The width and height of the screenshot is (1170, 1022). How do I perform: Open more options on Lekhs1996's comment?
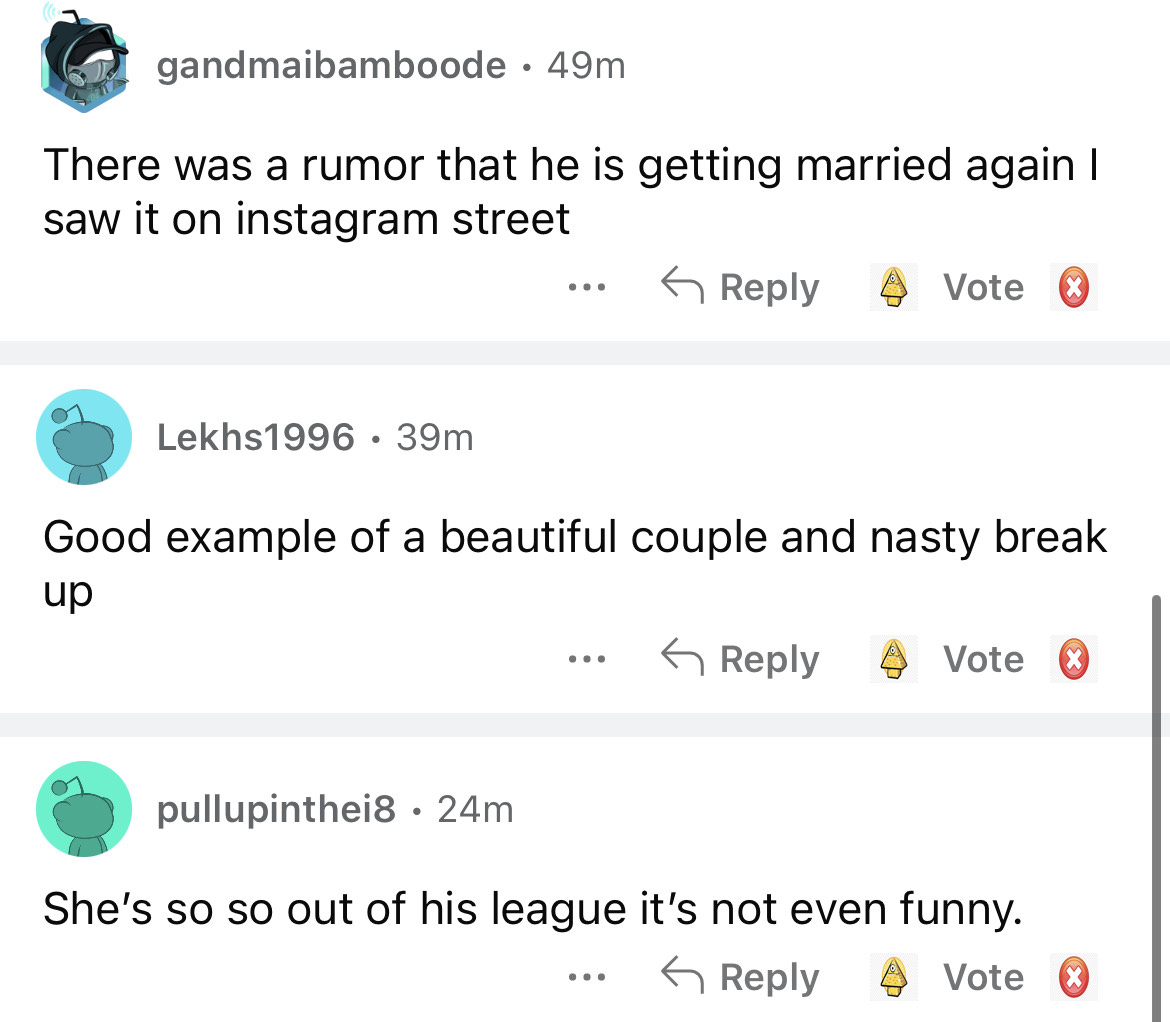pyautogui.click(x=581, y=660)
